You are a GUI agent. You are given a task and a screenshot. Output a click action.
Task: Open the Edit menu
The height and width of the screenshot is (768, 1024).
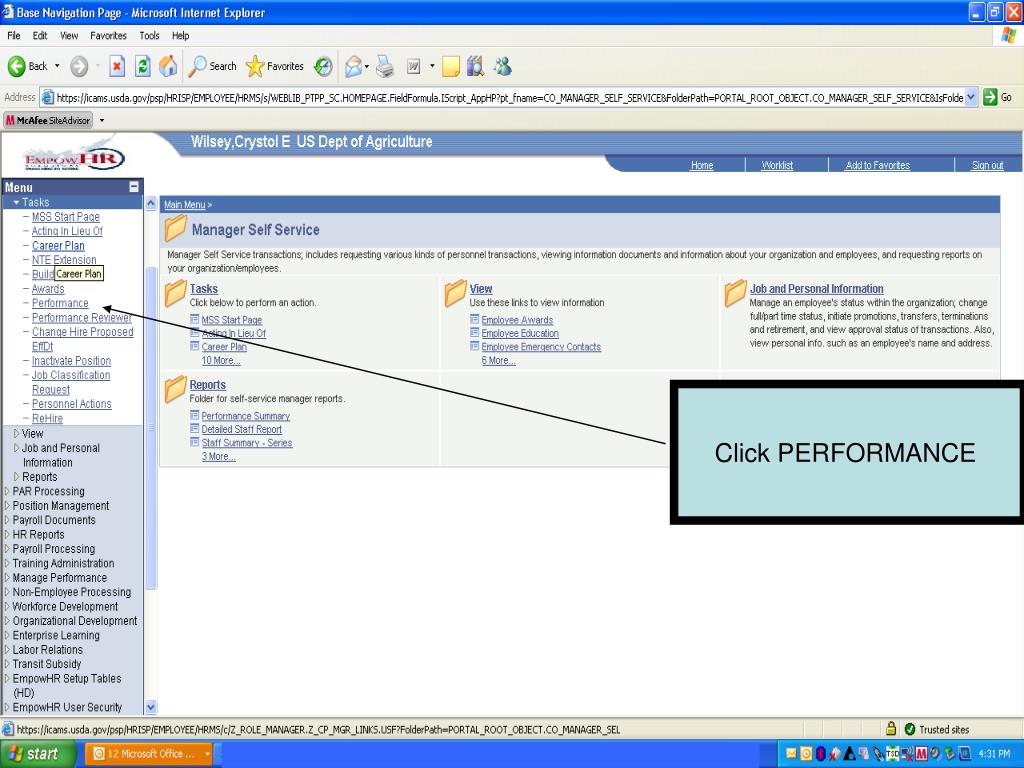40,35
